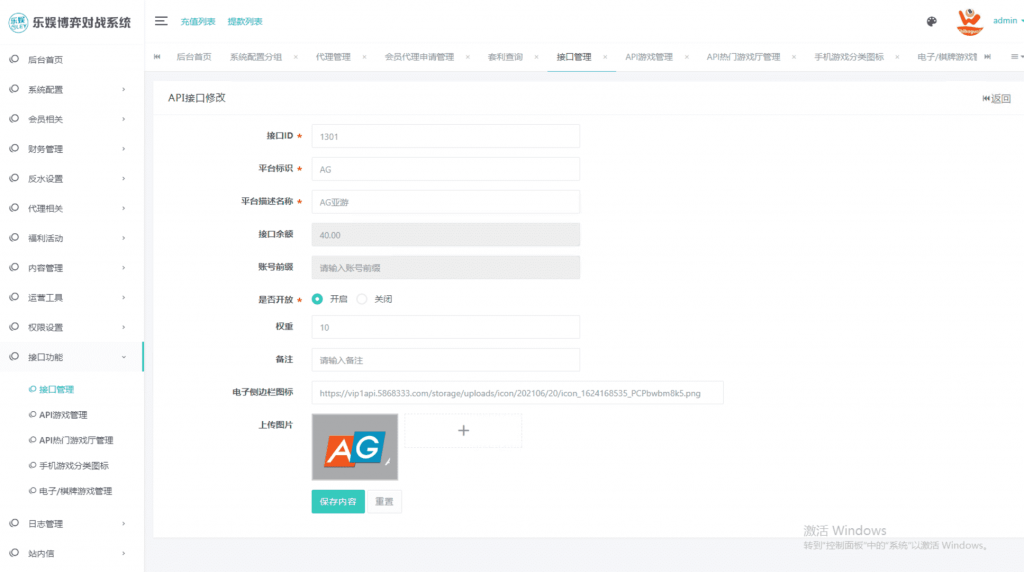This screenshot has height=572, width=1024.
Task: Click the AG uploaded image thumbnail
Action: point(354,447)
